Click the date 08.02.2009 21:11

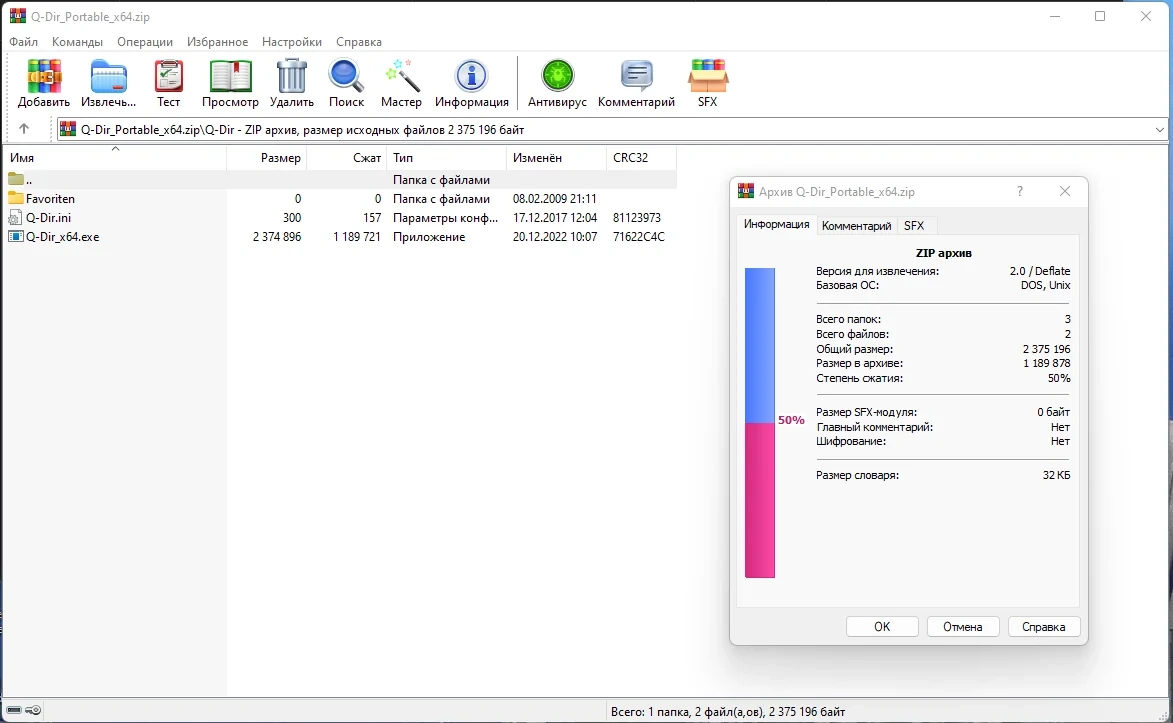pos(554,198)
